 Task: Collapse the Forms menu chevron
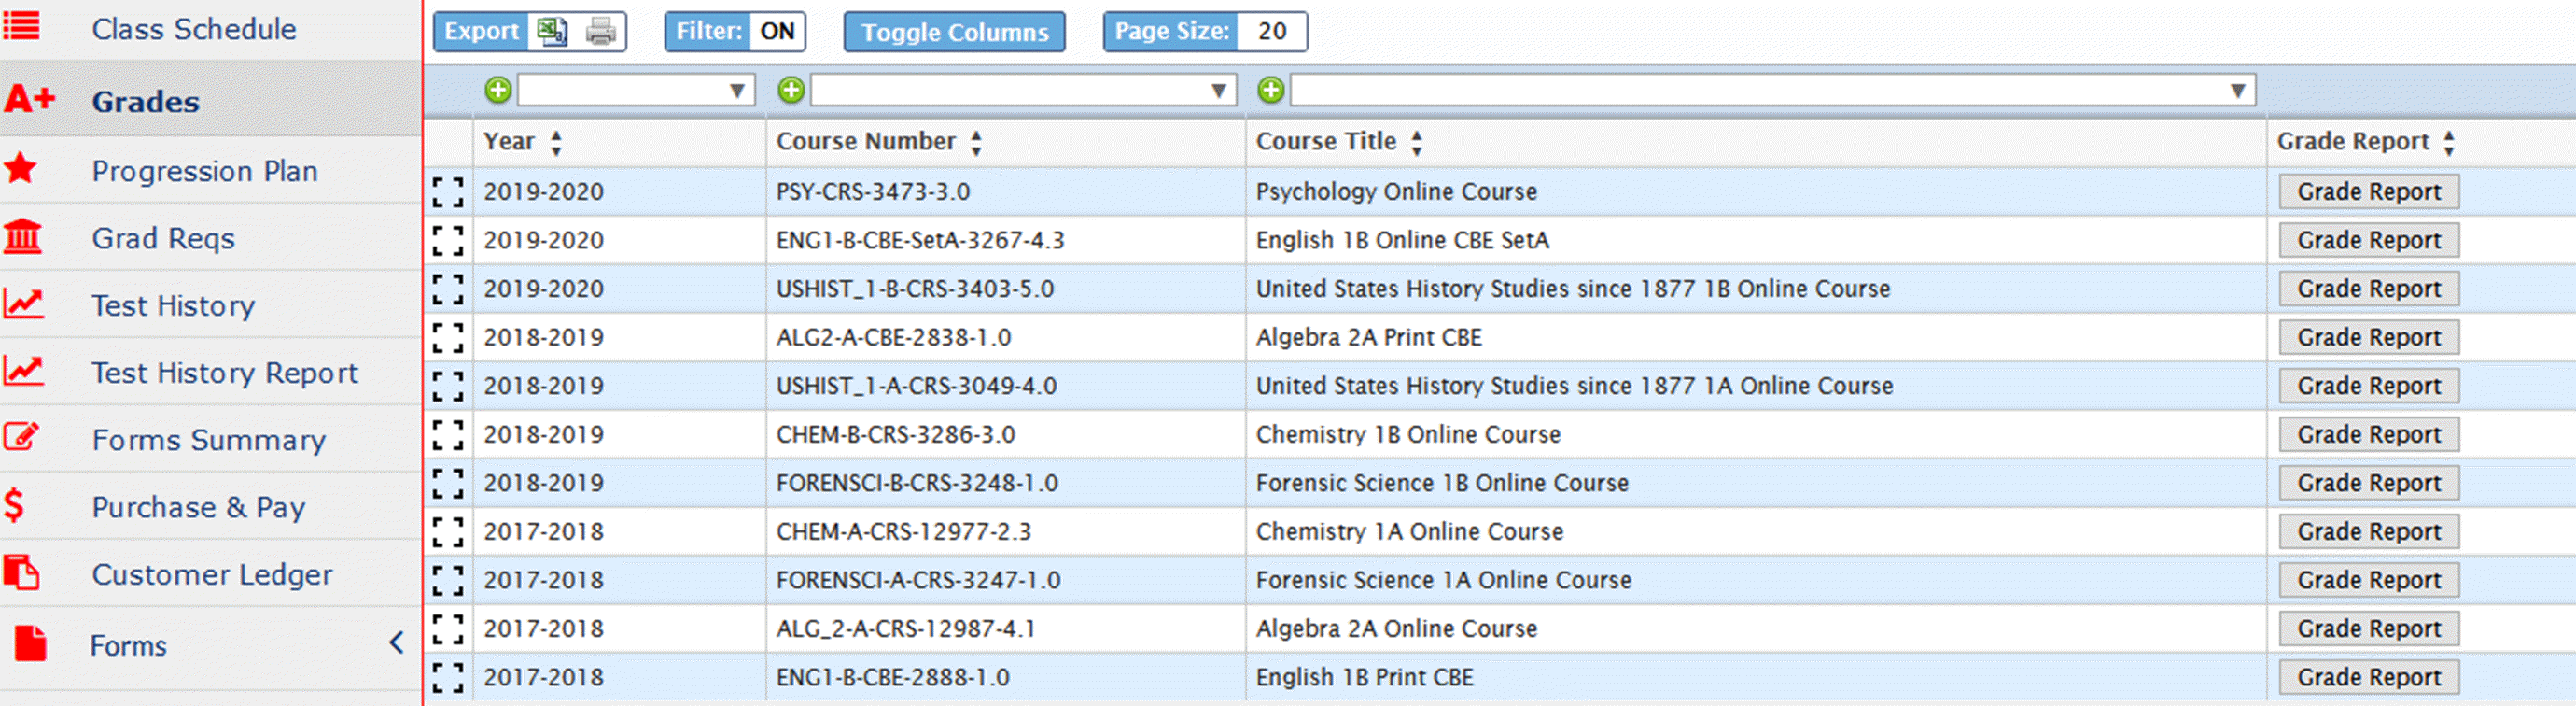396,643
